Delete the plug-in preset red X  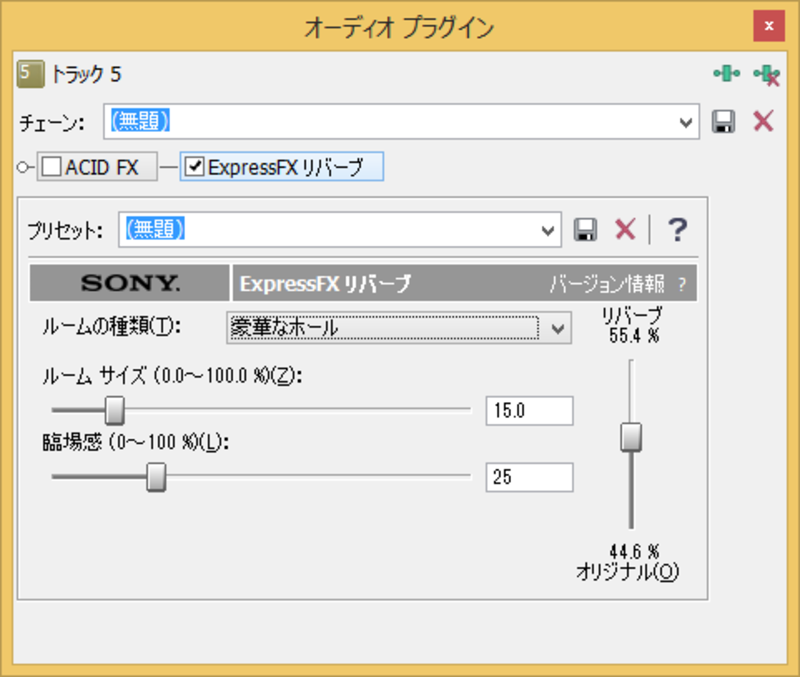pyautogui.click(x=625, y=230)
